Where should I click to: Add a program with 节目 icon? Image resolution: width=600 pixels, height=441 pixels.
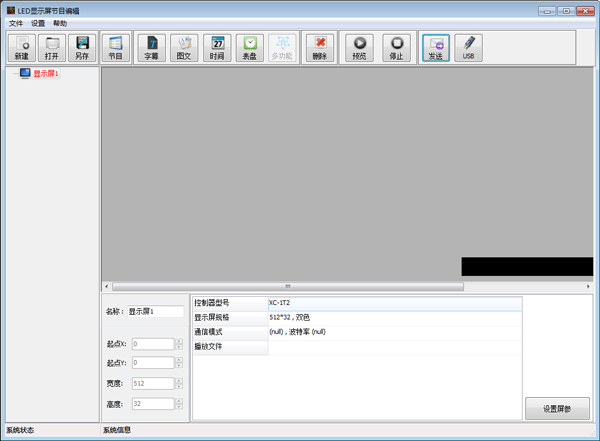[x=115, y=47]
